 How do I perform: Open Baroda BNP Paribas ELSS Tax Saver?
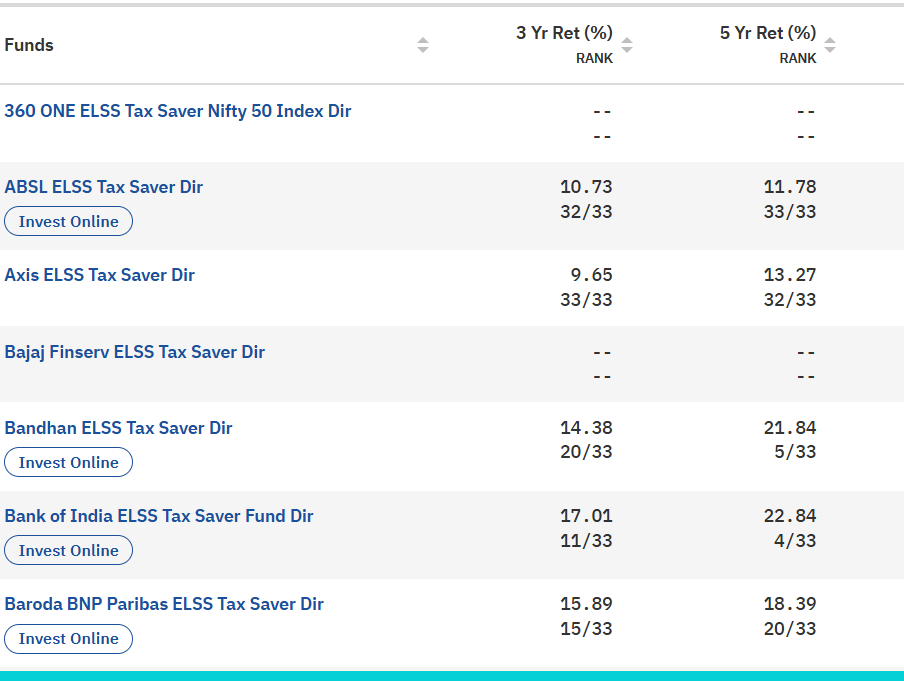164,604
